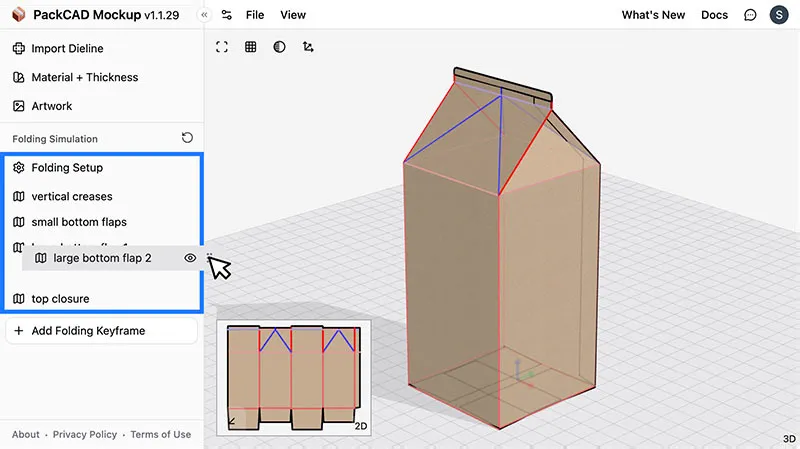Click the map icon next to small bottom flaps
800x449 pixels.
(x=19, y=222)
